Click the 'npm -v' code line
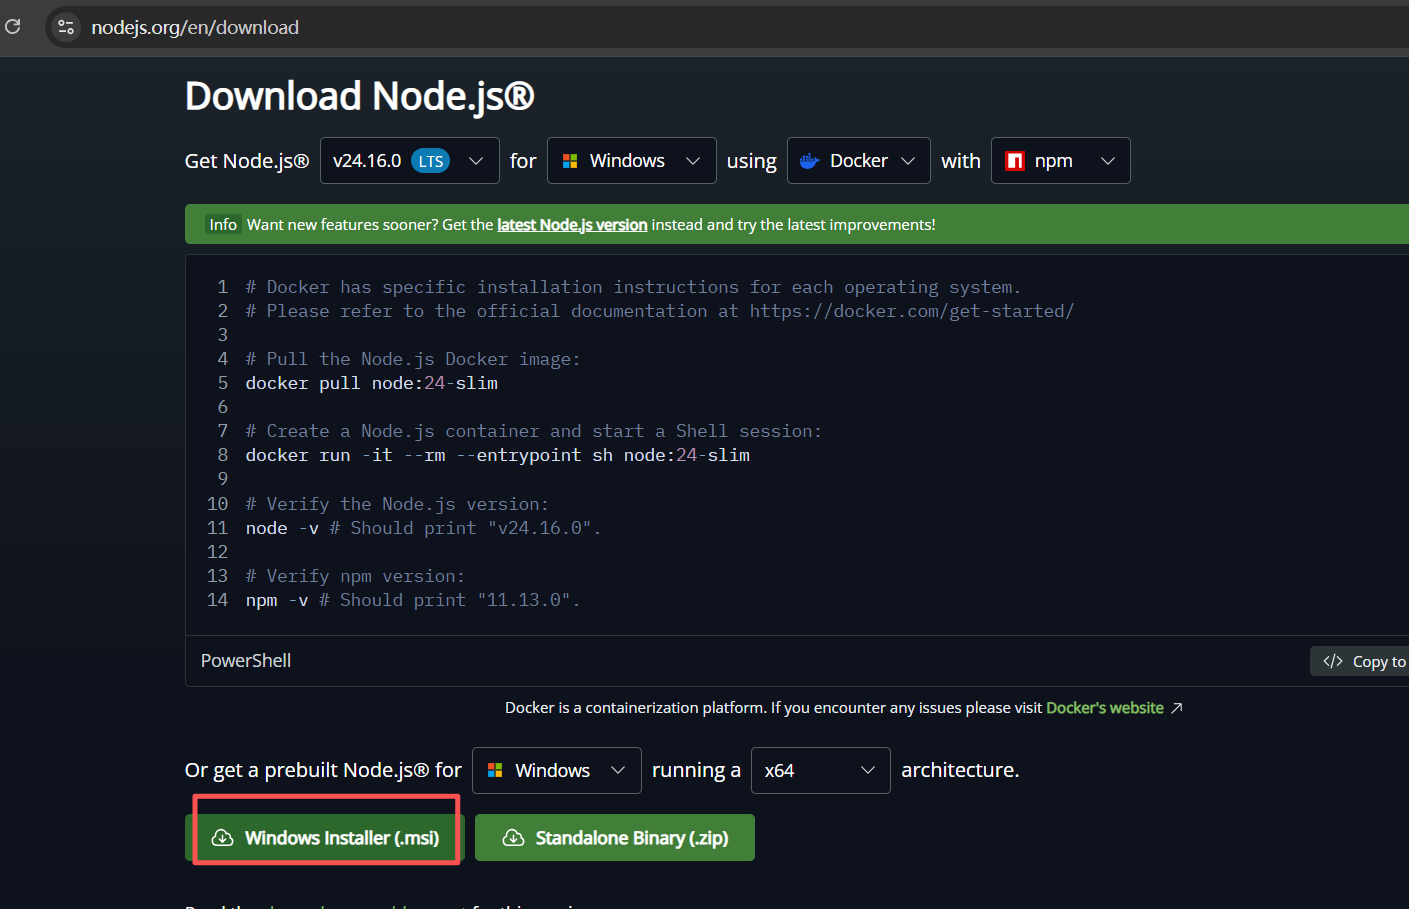The height and width of the screenshot is (909, 1409). 413,600
